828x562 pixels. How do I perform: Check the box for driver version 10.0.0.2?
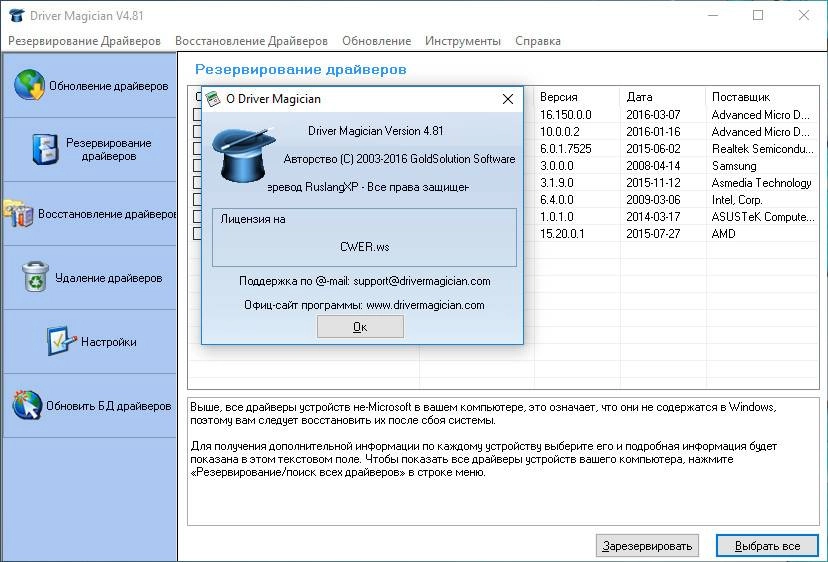pyautogui.click(x=197, y=131)
